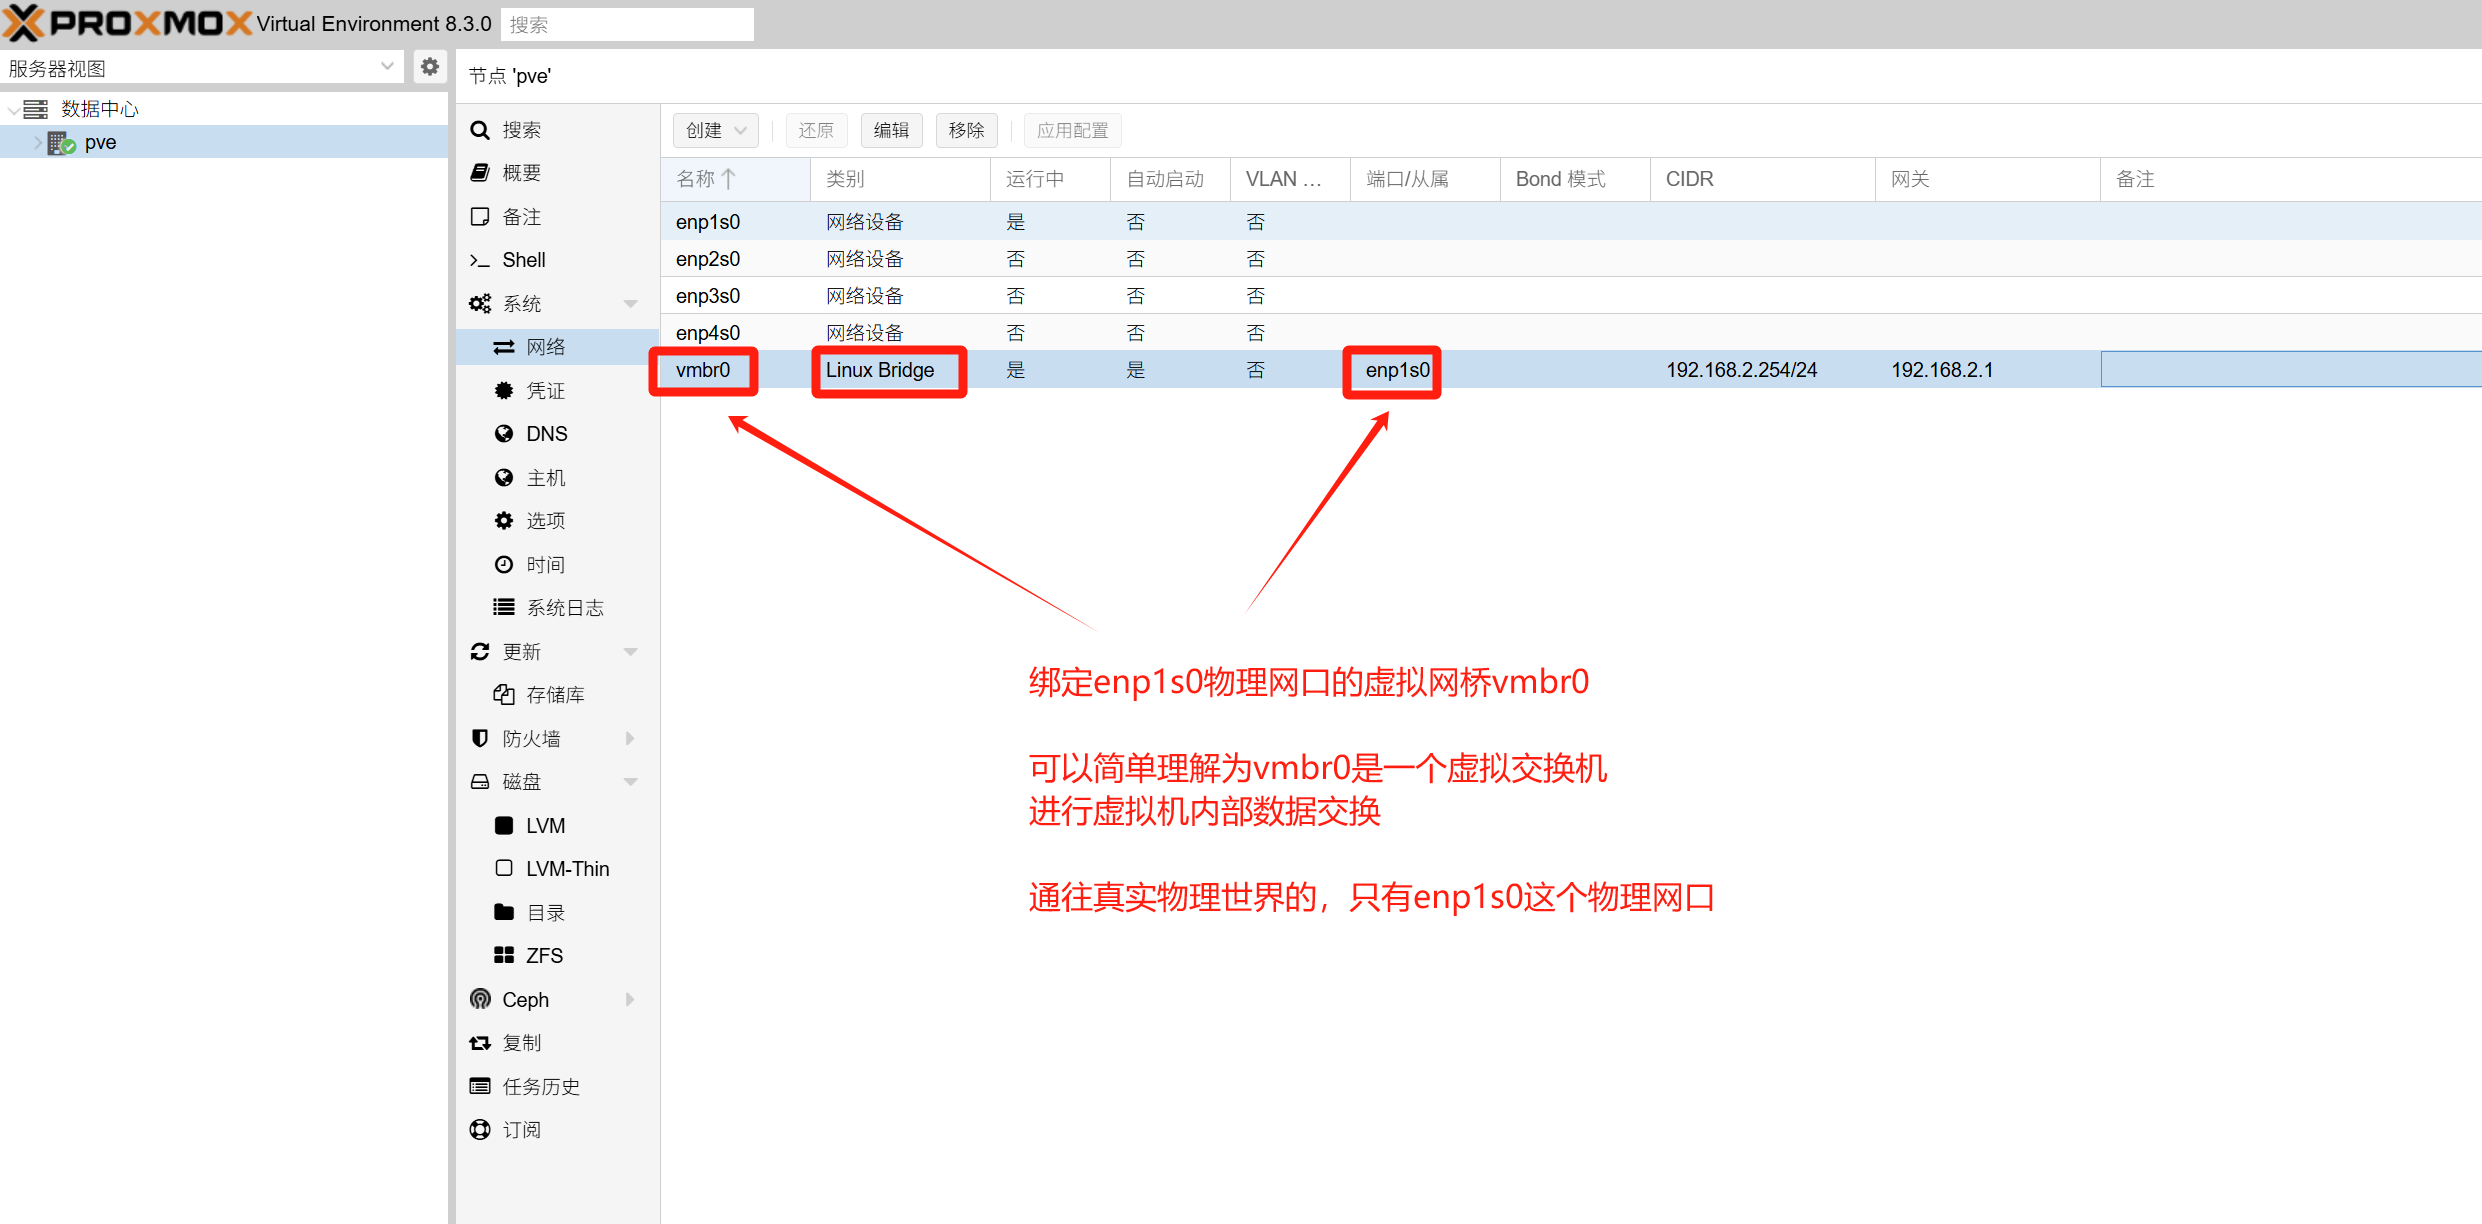Open the 服务器视图 view dropdown
Viewport: 2482px width, 1224px height.
tap(200, 67)
